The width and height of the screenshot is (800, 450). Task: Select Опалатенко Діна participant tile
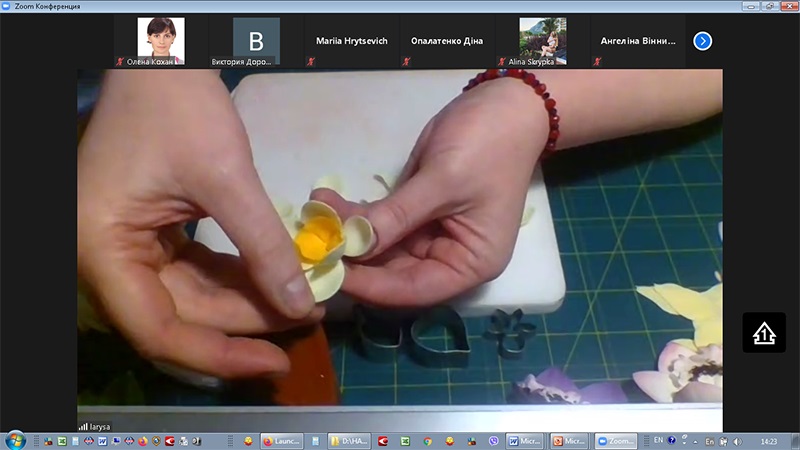click(x=447, y=41)
